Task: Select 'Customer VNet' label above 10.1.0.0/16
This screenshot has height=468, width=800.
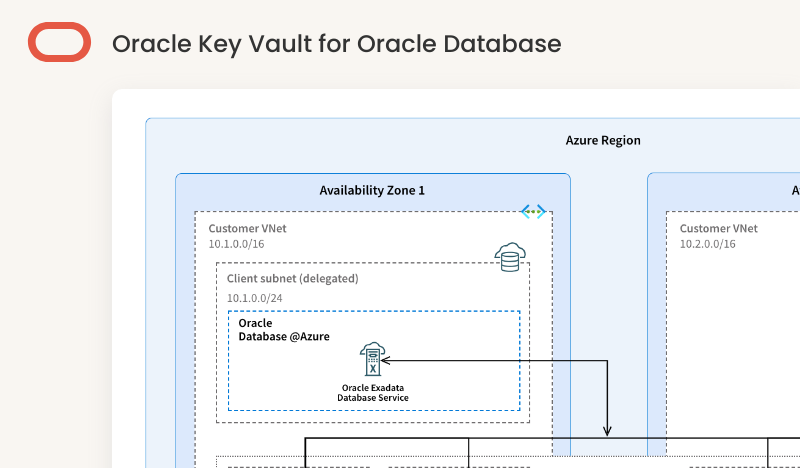Action: point(247,228)
